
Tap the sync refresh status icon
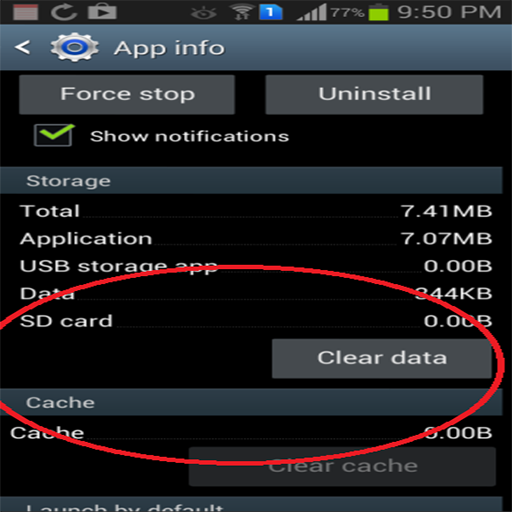point(63,12)
